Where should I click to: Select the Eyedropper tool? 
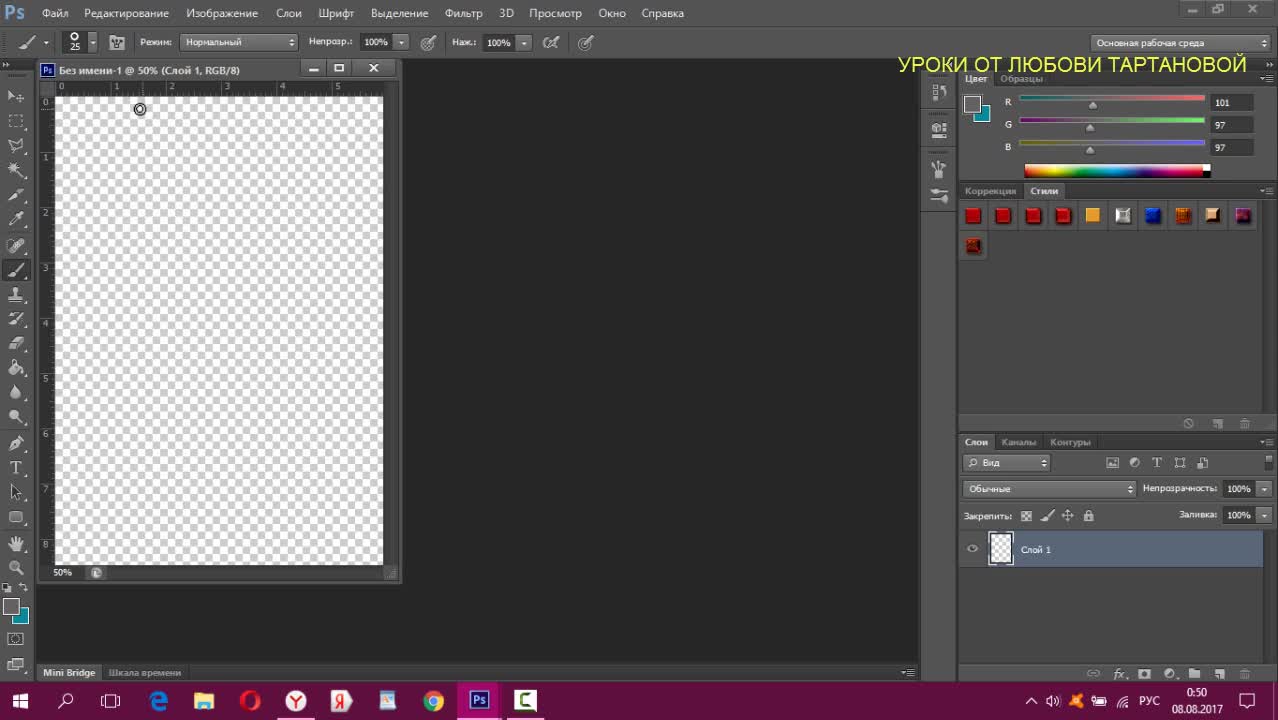pos(16,220)
